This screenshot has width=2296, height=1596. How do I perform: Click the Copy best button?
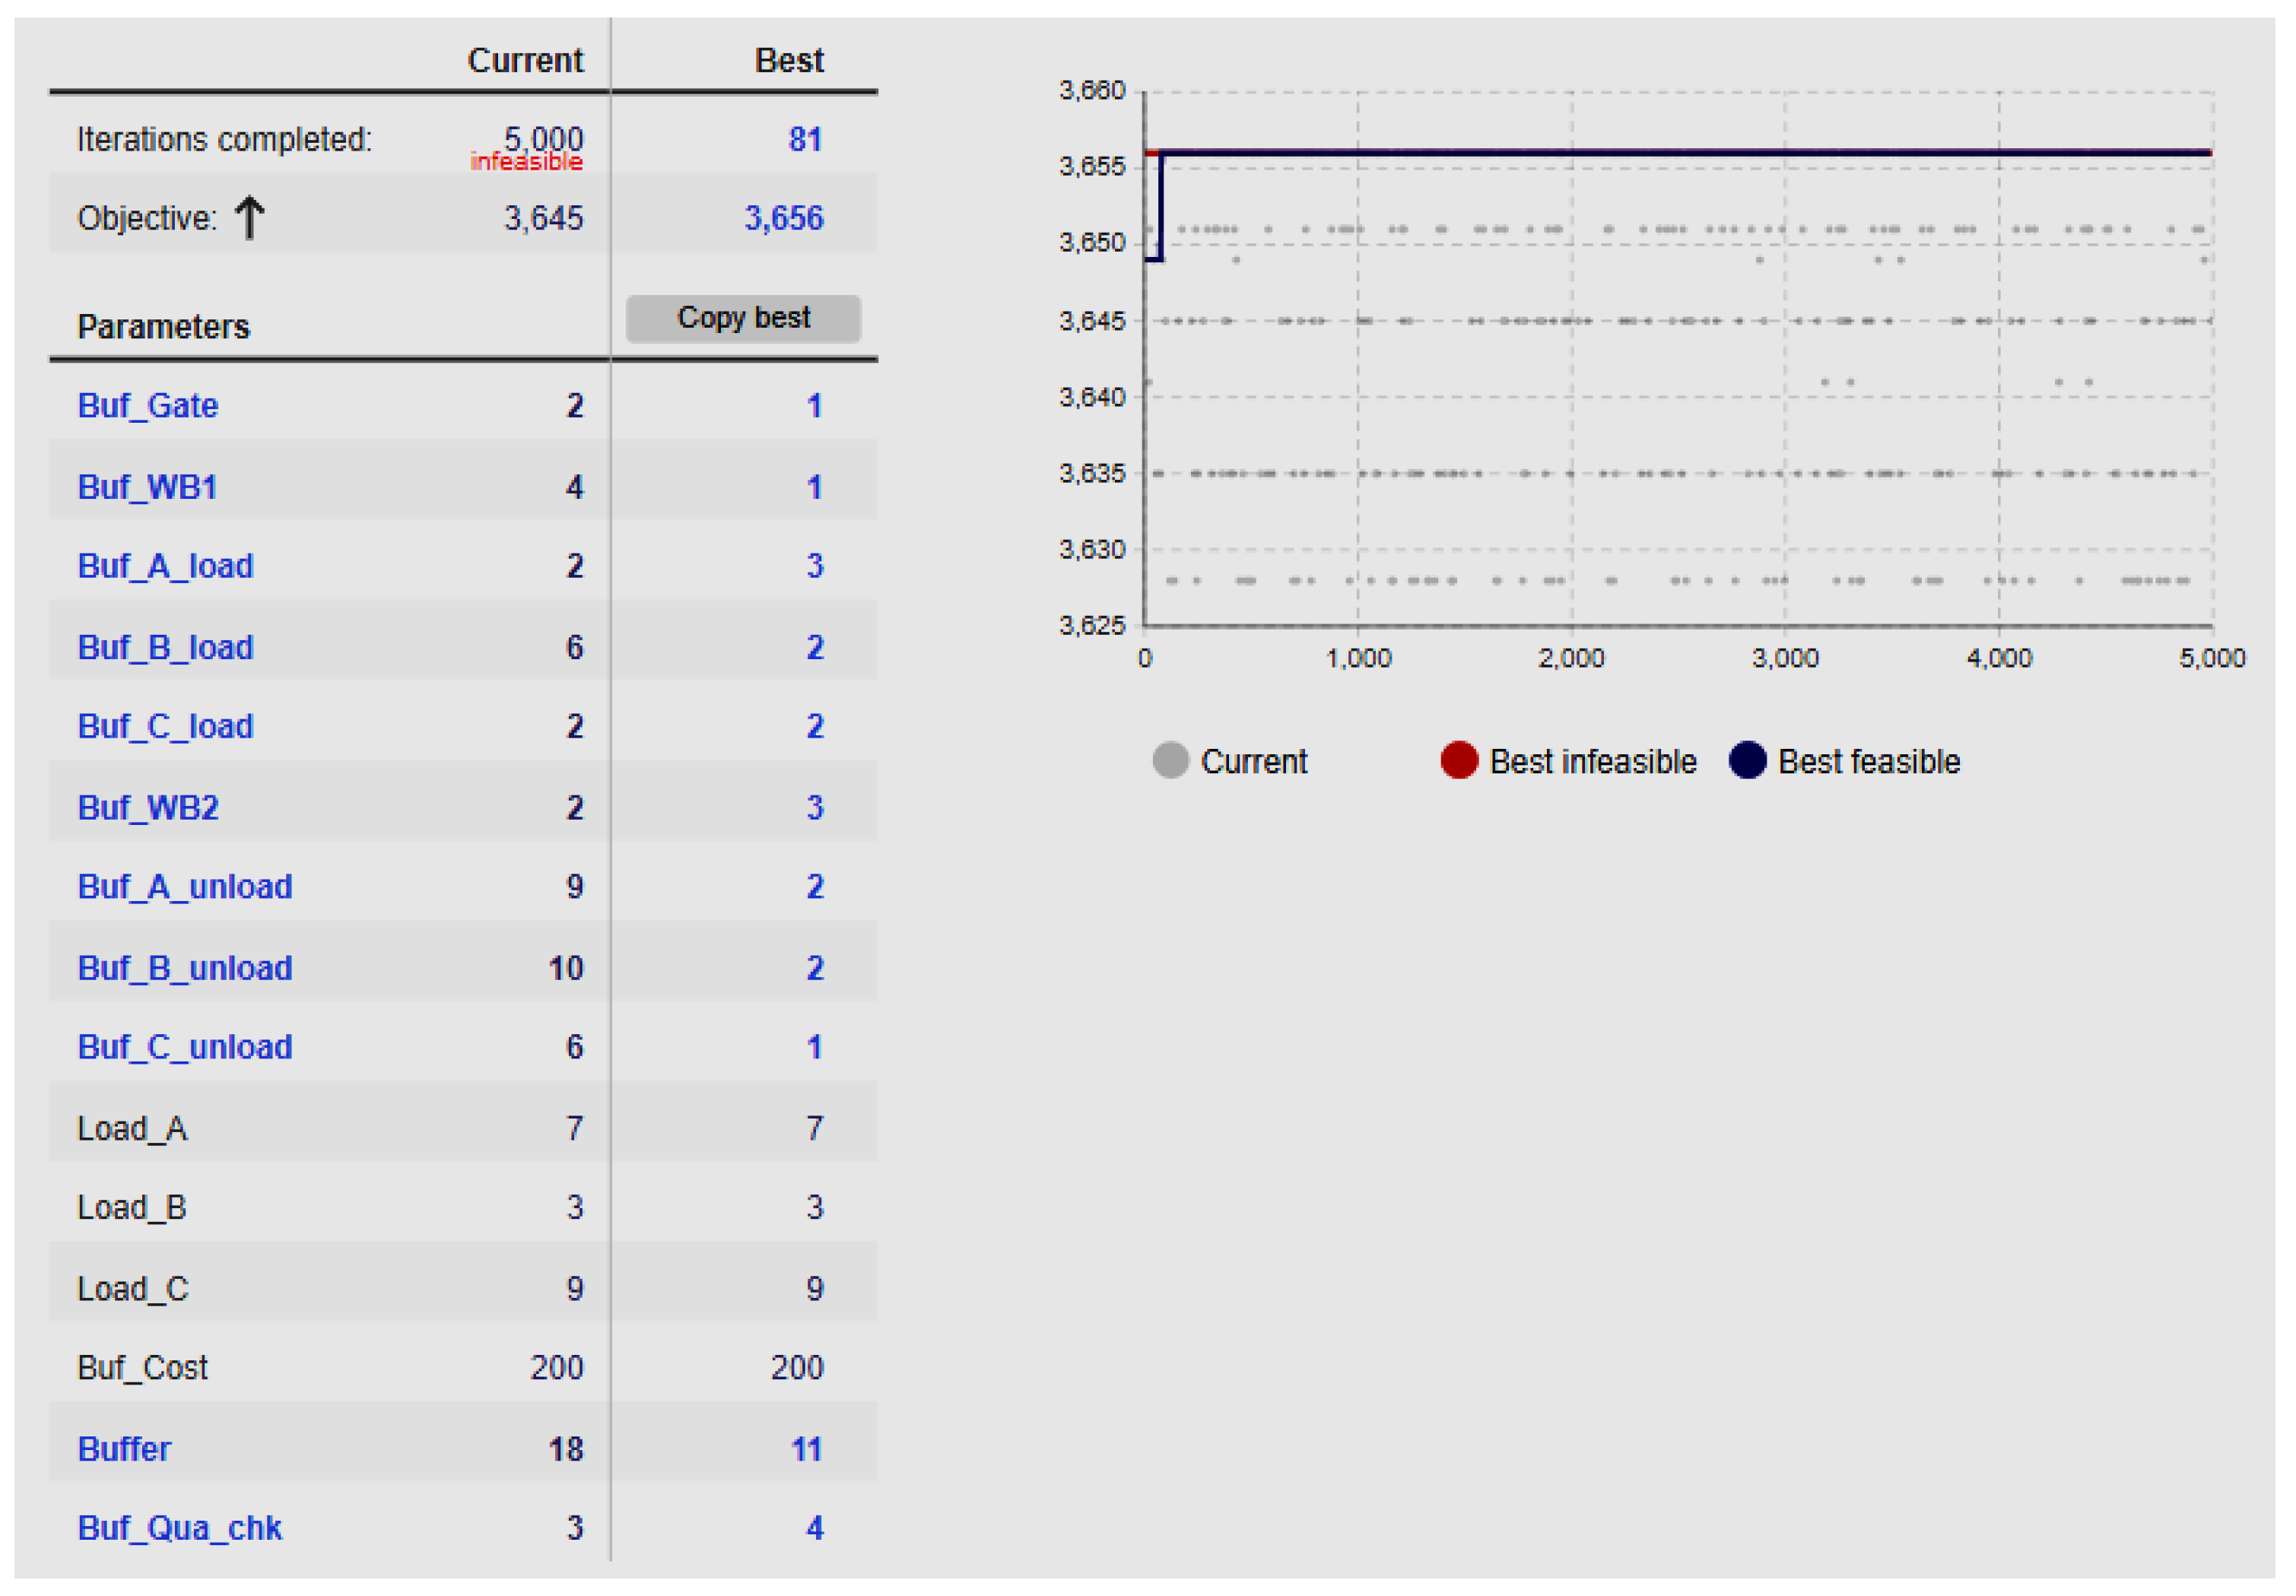[x=743, y=318]
